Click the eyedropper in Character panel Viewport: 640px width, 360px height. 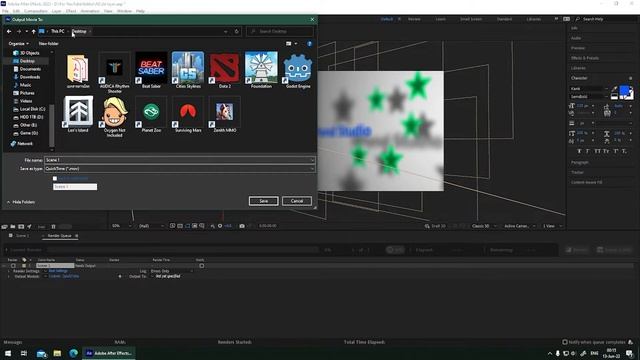click(615, 88)
